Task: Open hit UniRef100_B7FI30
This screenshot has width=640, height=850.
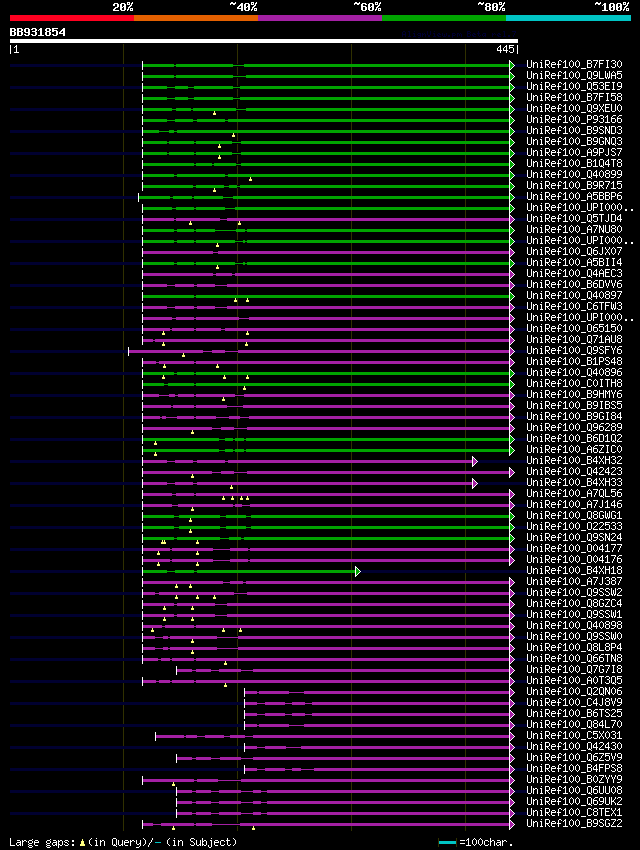Action: (574, 64)
